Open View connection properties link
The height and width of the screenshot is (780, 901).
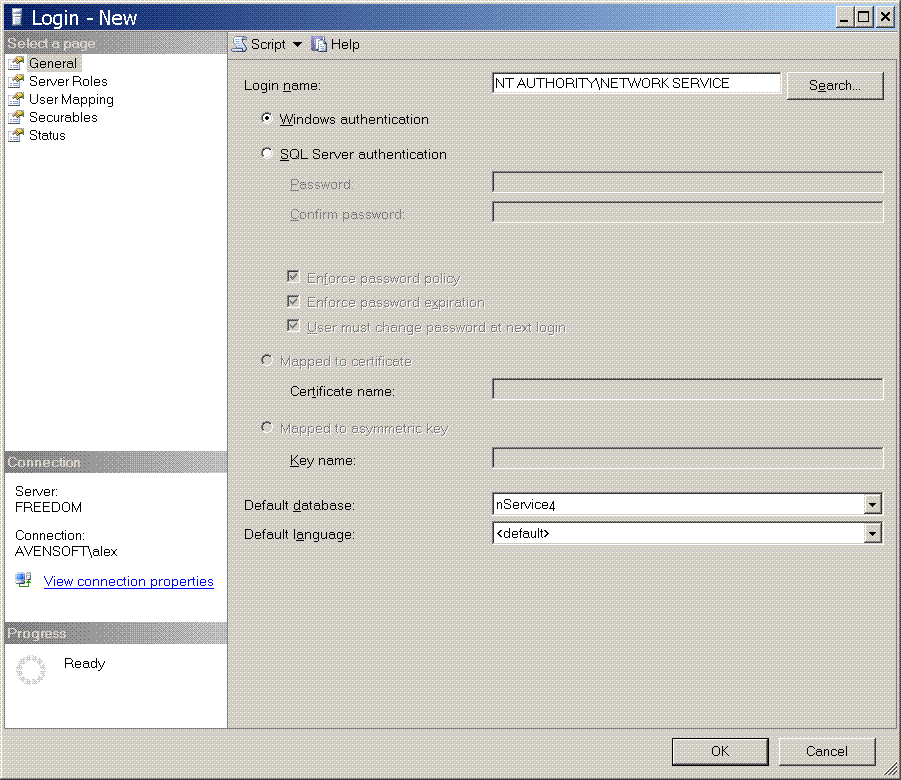[129, 581]
